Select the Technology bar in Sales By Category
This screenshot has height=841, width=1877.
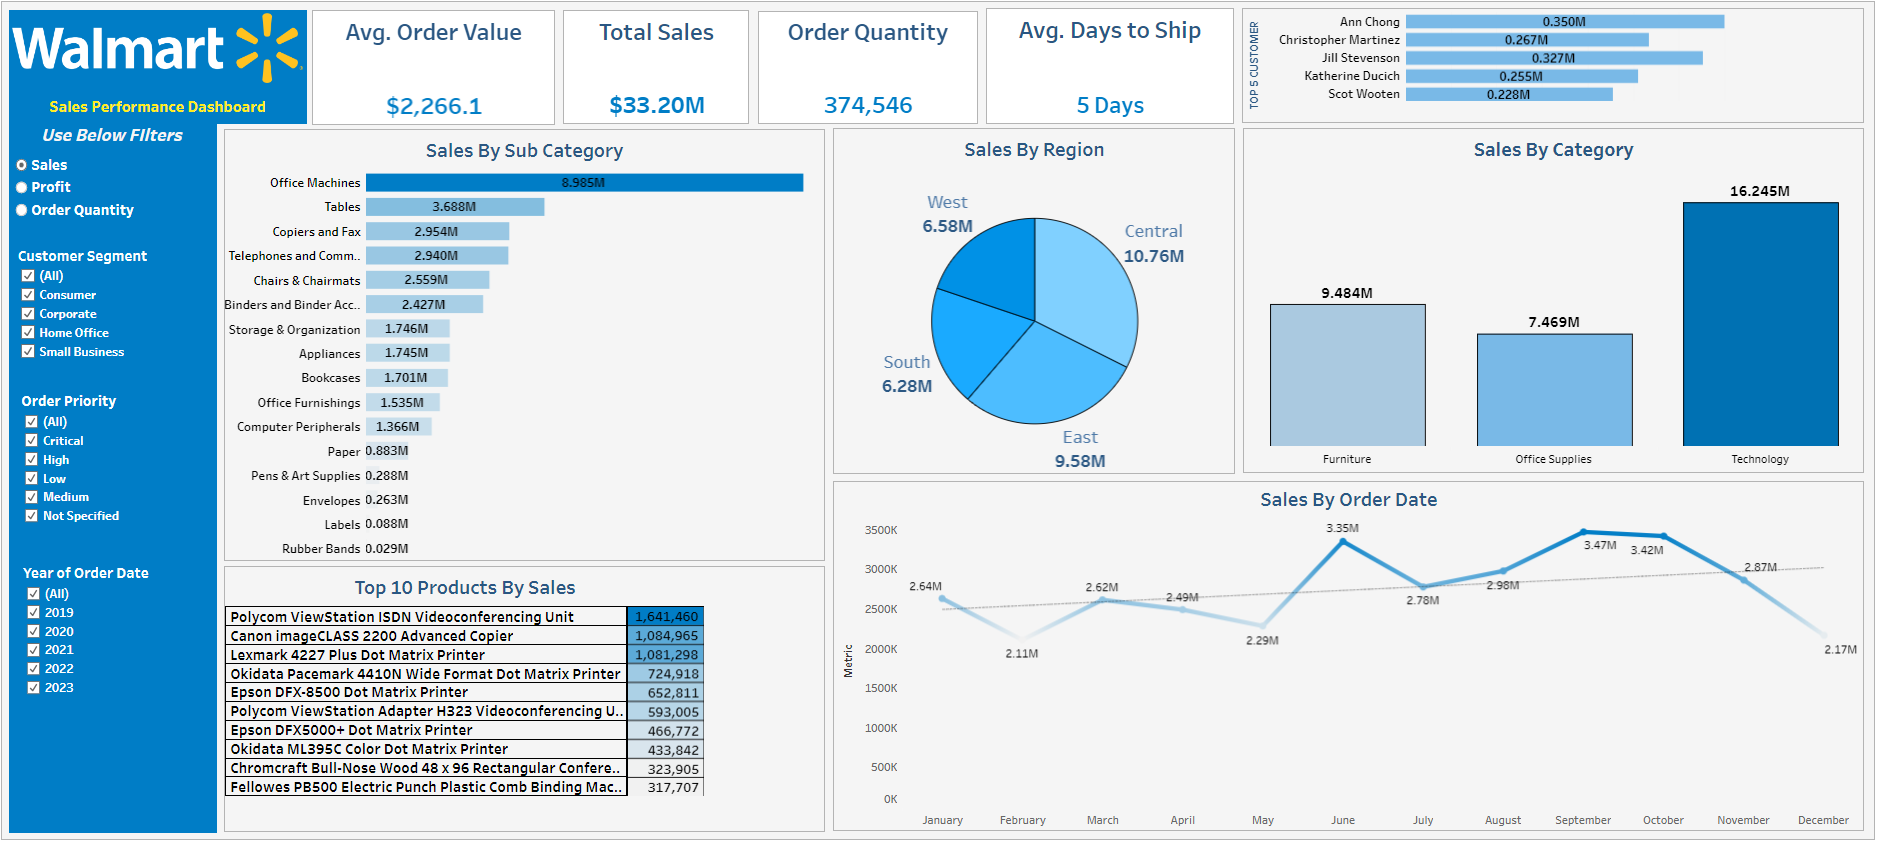(x=1760, y=324)
